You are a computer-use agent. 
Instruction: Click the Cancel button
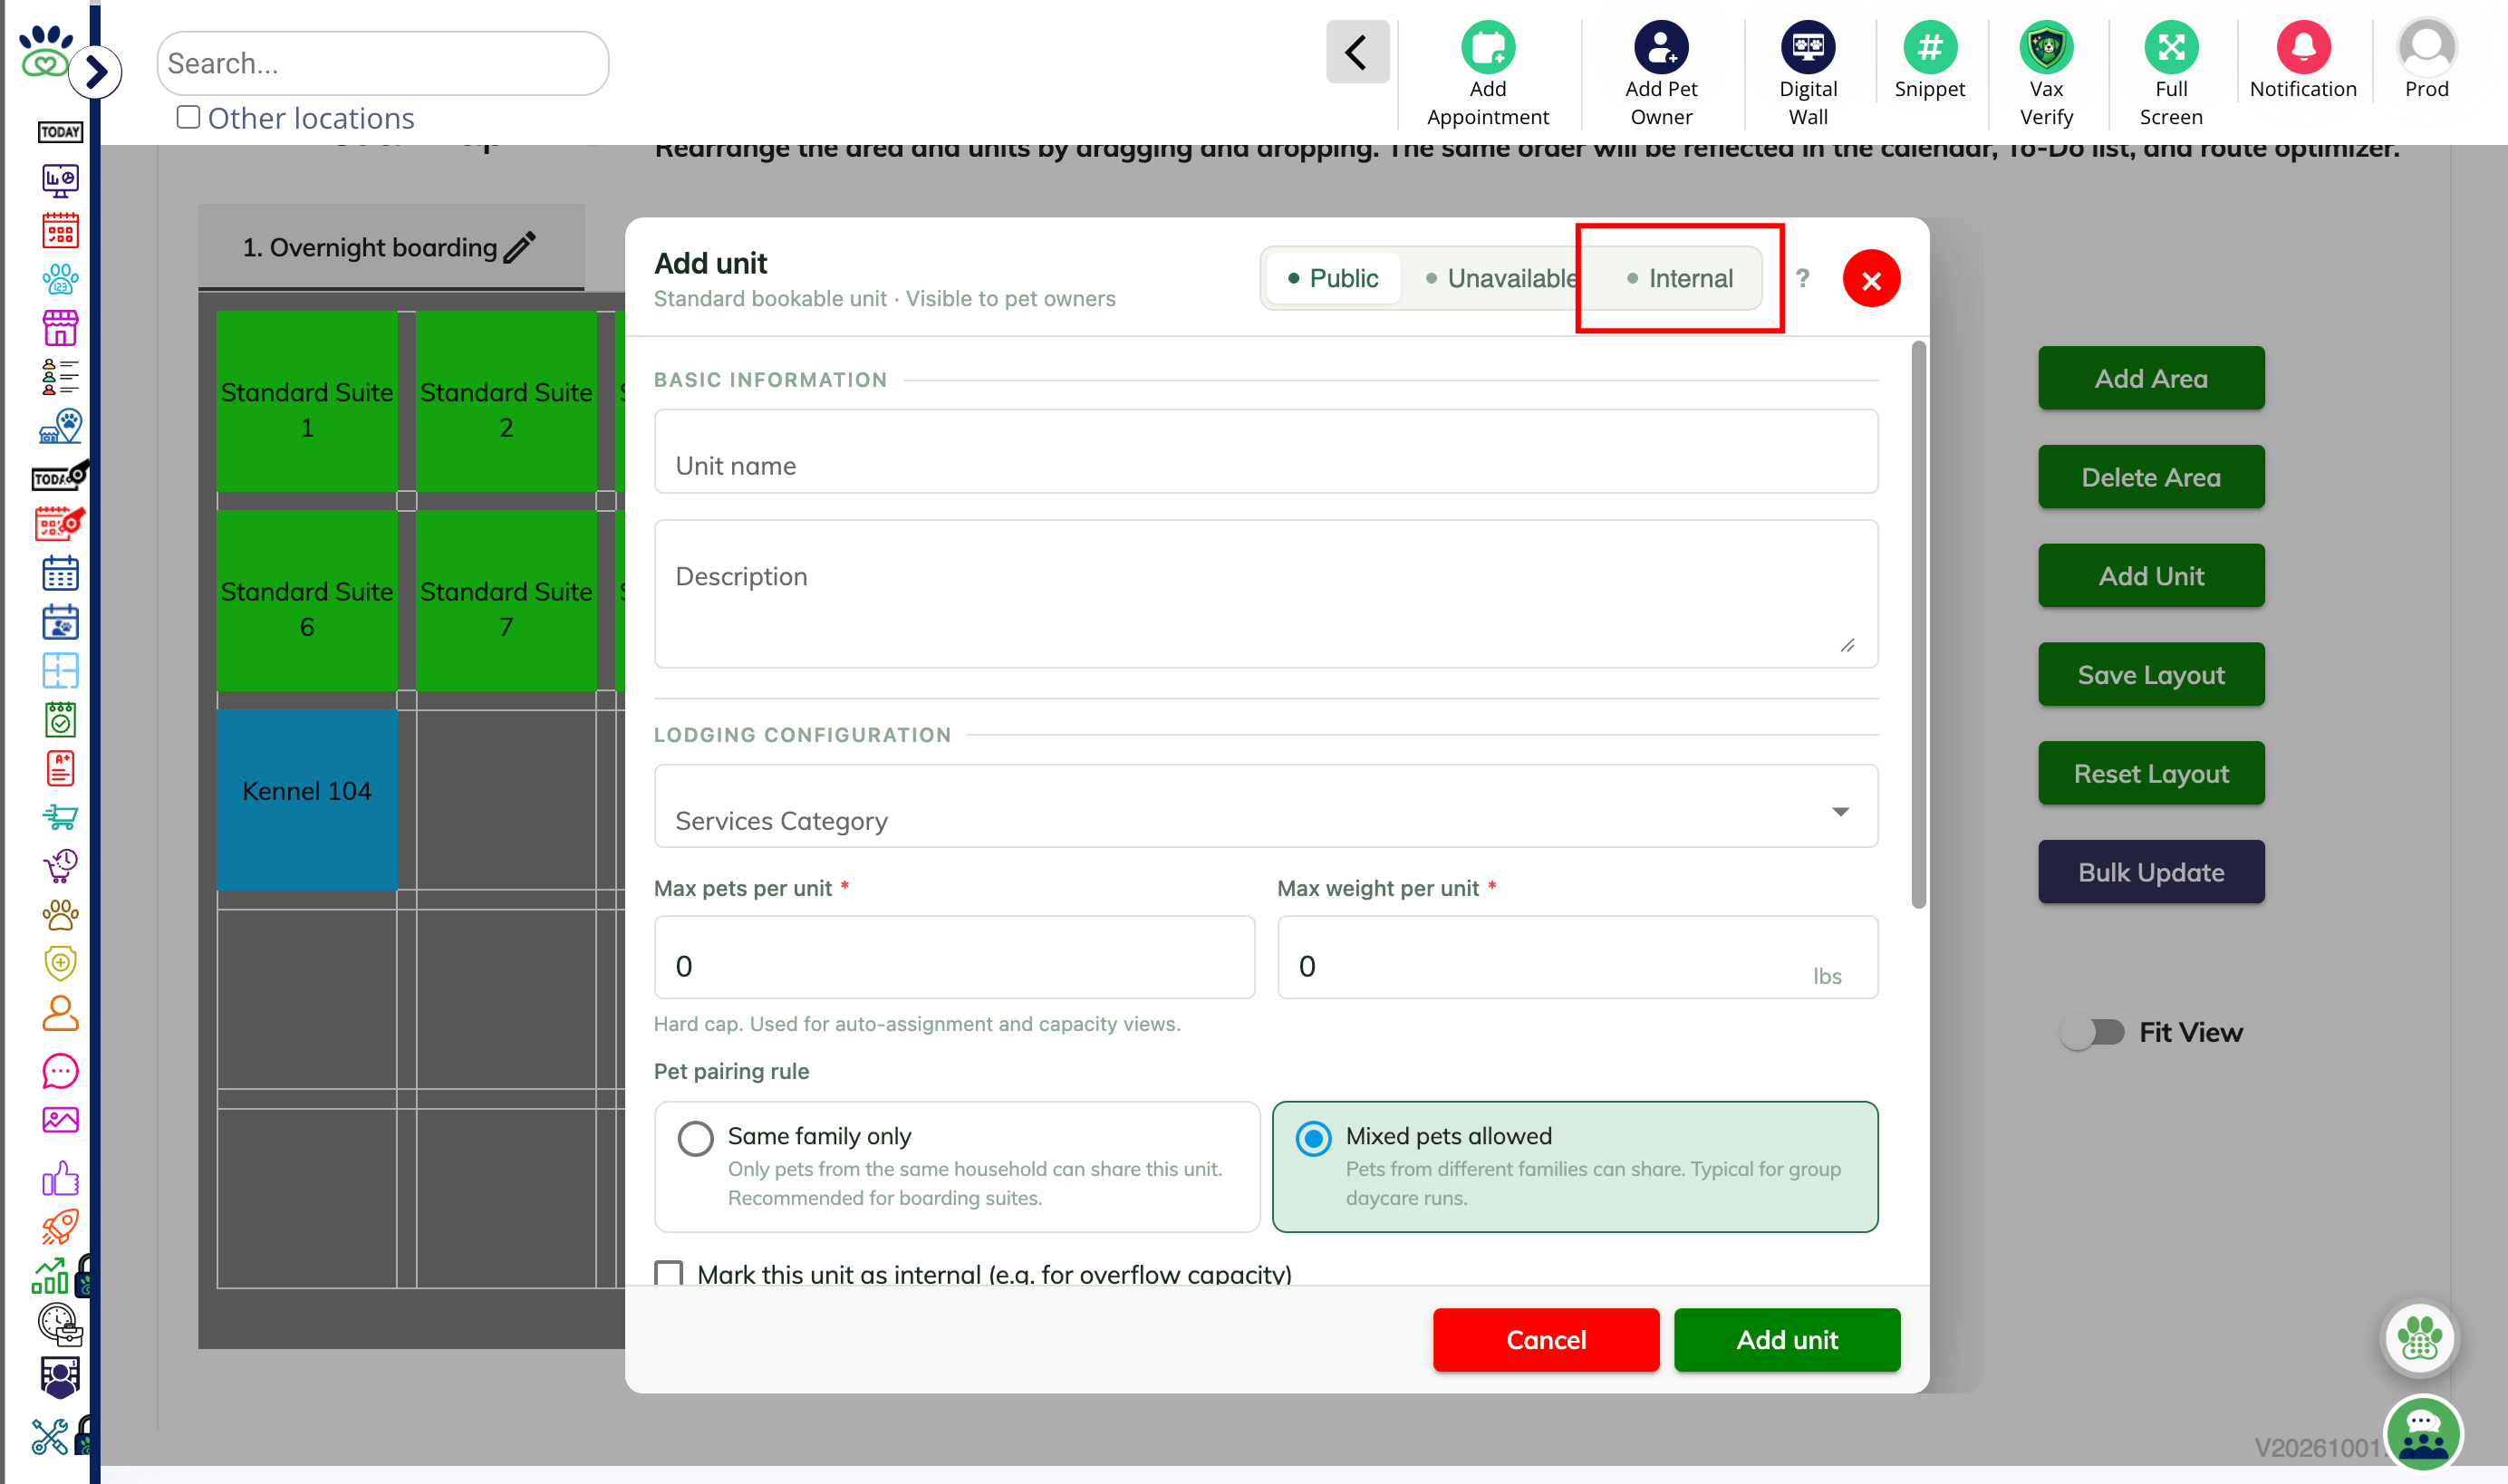click(x=1545, y=1339)
